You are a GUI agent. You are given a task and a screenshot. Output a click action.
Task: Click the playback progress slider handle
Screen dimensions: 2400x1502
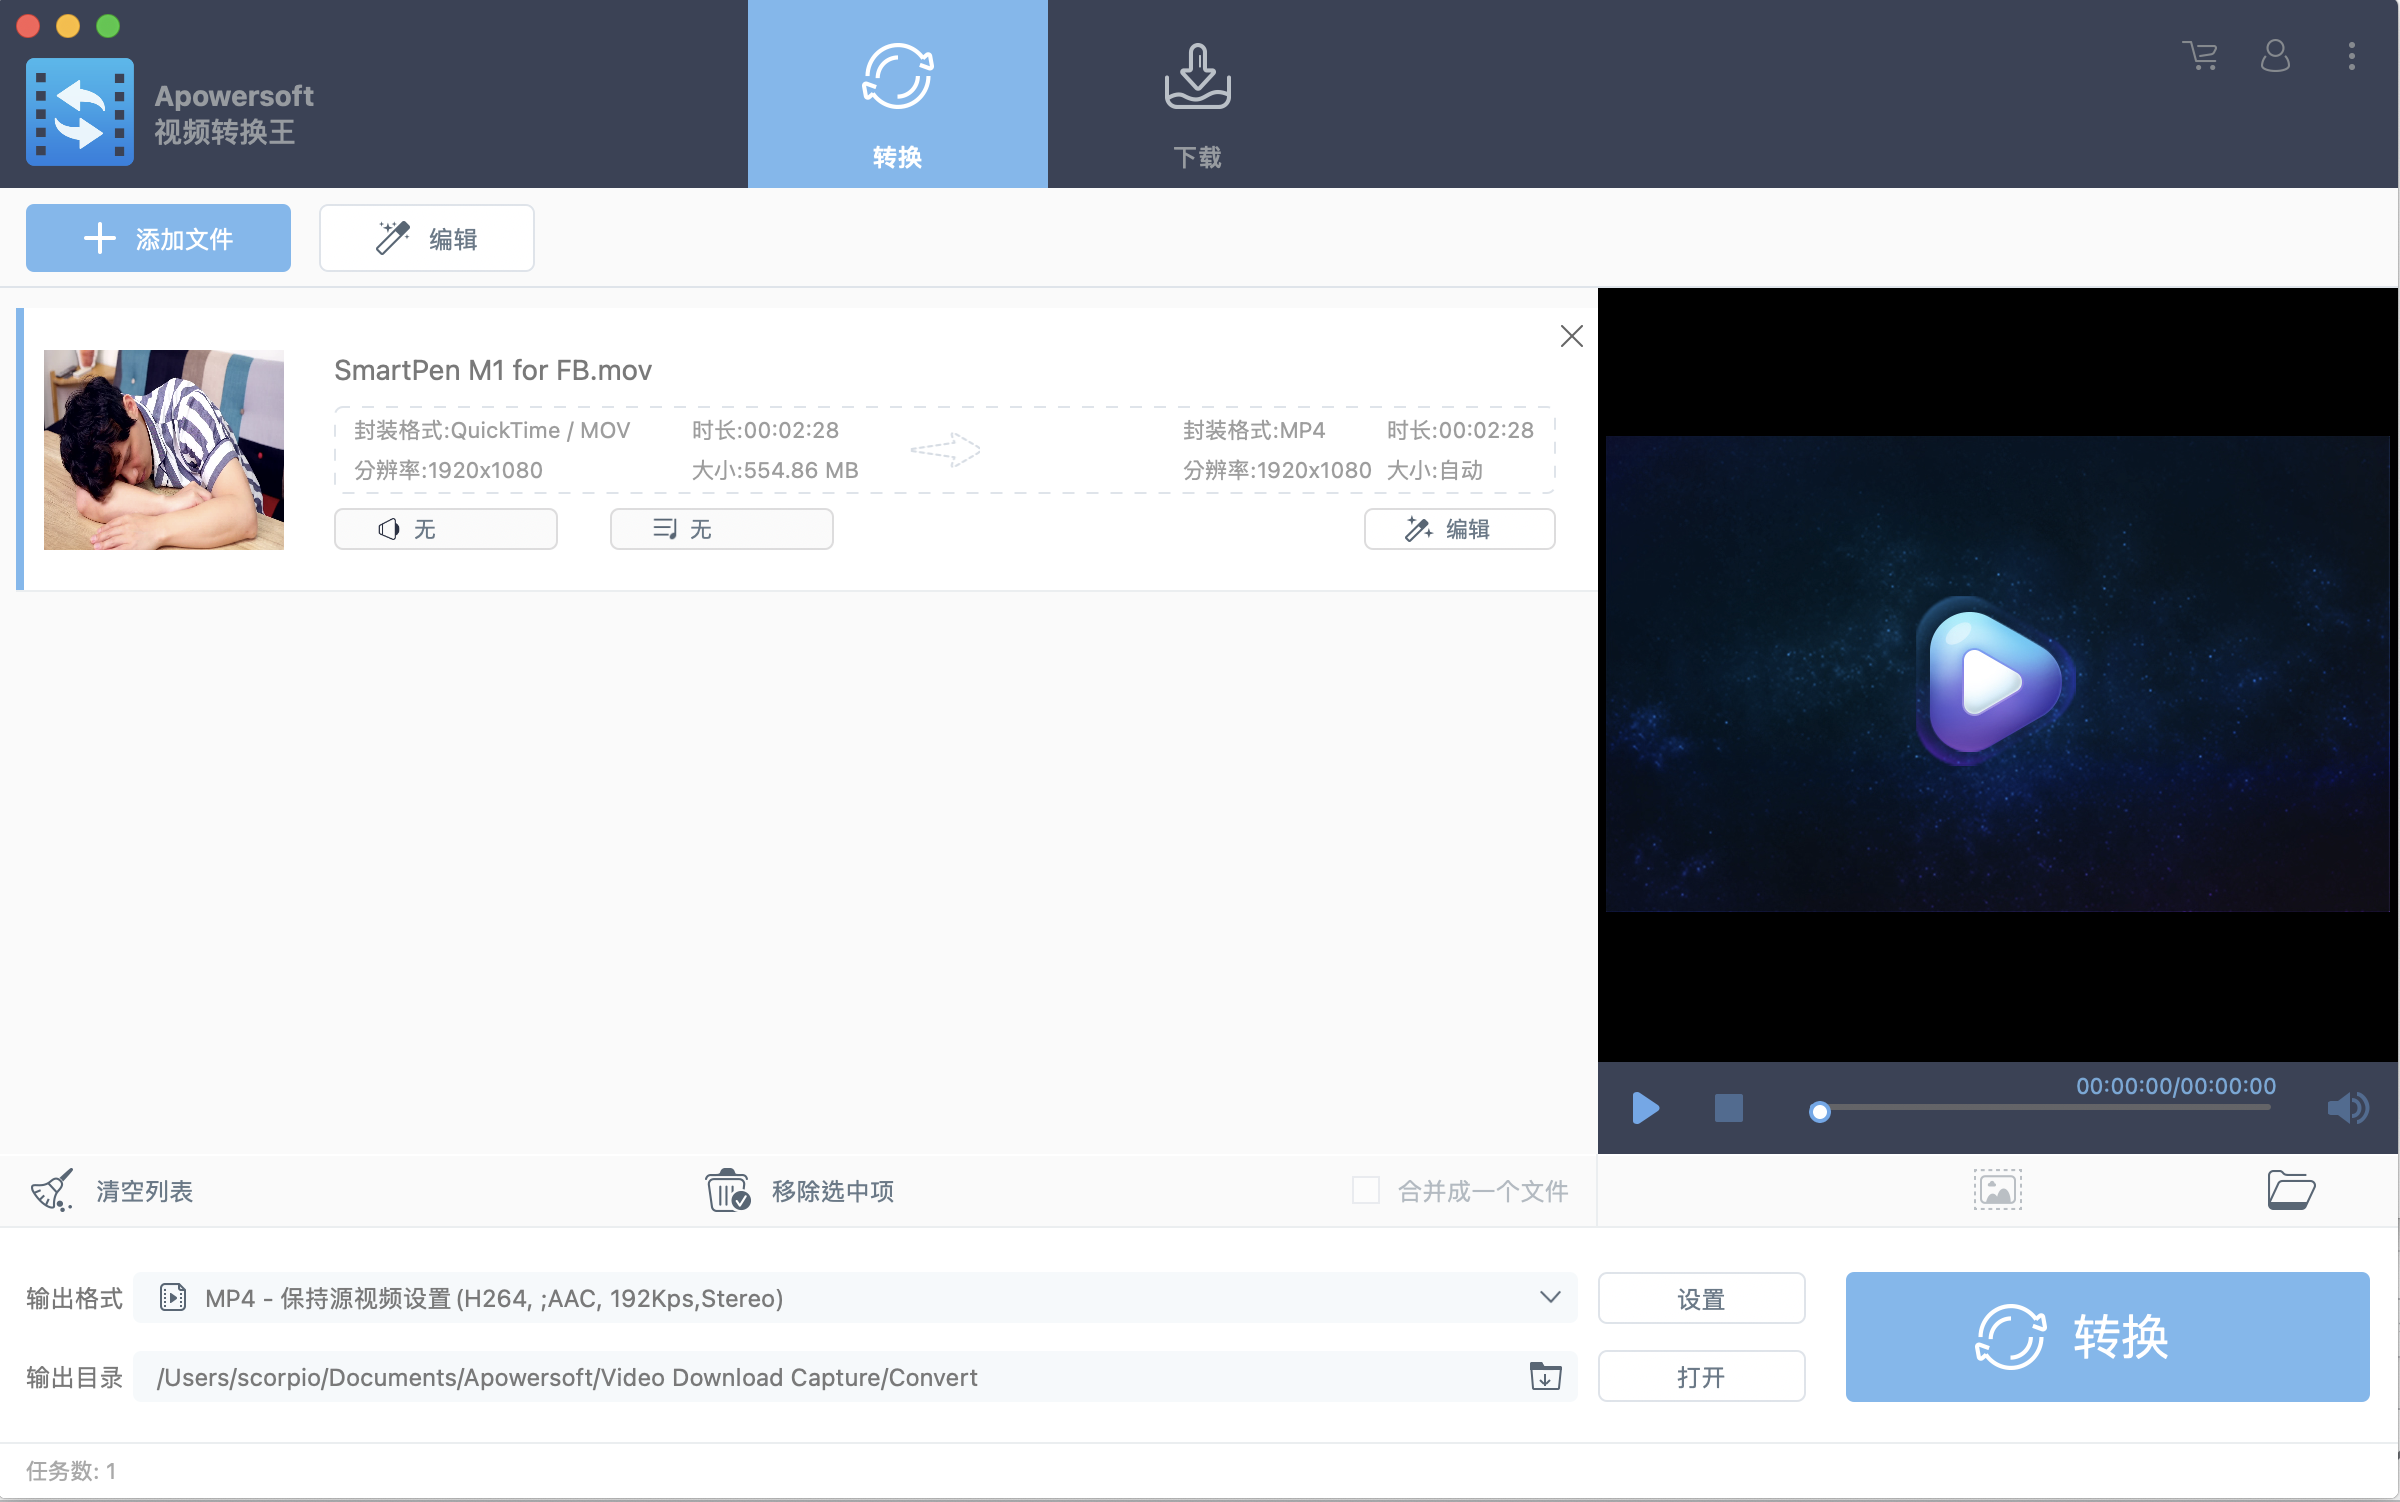[1820, 1111]
